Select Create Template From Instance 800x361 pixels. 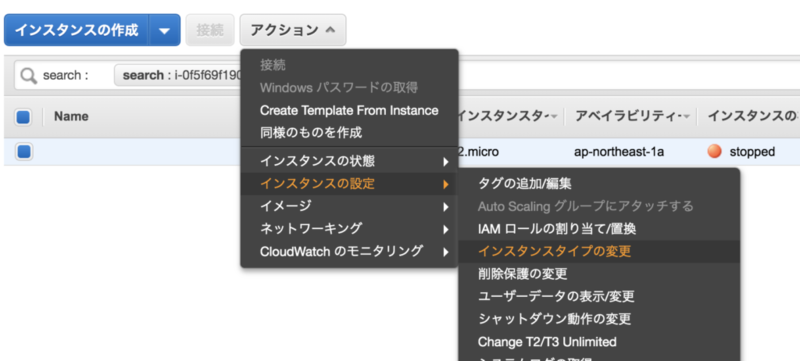point(349,110)
